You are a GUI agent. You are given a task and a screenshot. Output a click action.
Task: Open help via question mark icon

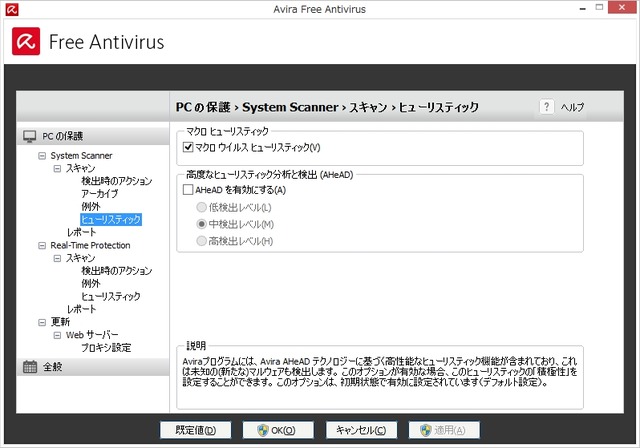[x=547, y=107]
